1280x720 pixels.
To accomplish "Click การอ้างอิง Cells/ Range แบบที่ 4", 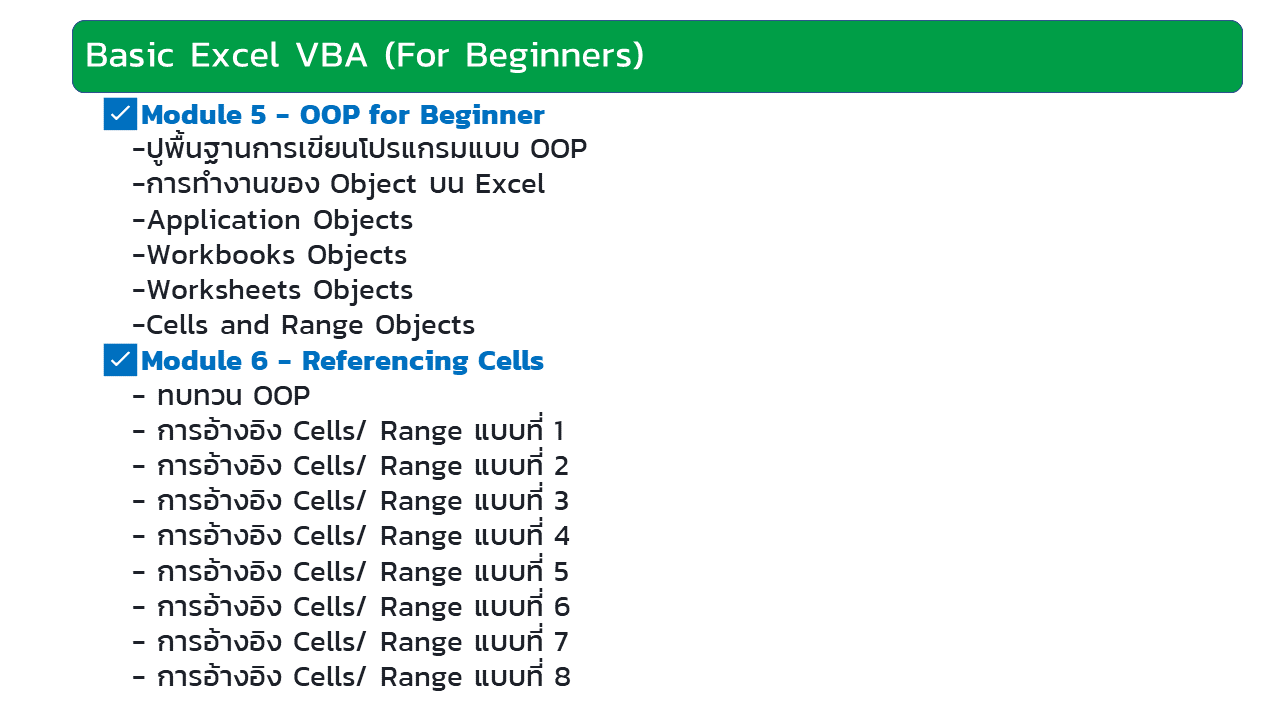I will (351, 536).
